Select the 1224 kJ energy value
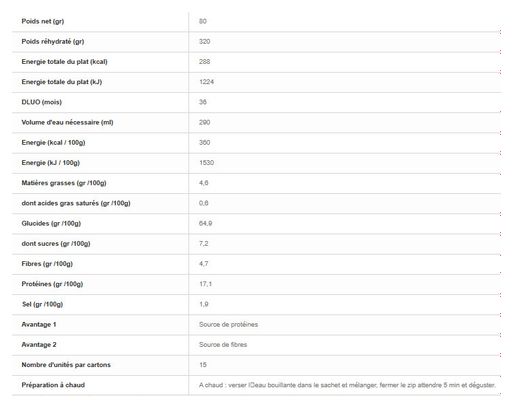Screen dimensions: 513x408 coord(206,82)
